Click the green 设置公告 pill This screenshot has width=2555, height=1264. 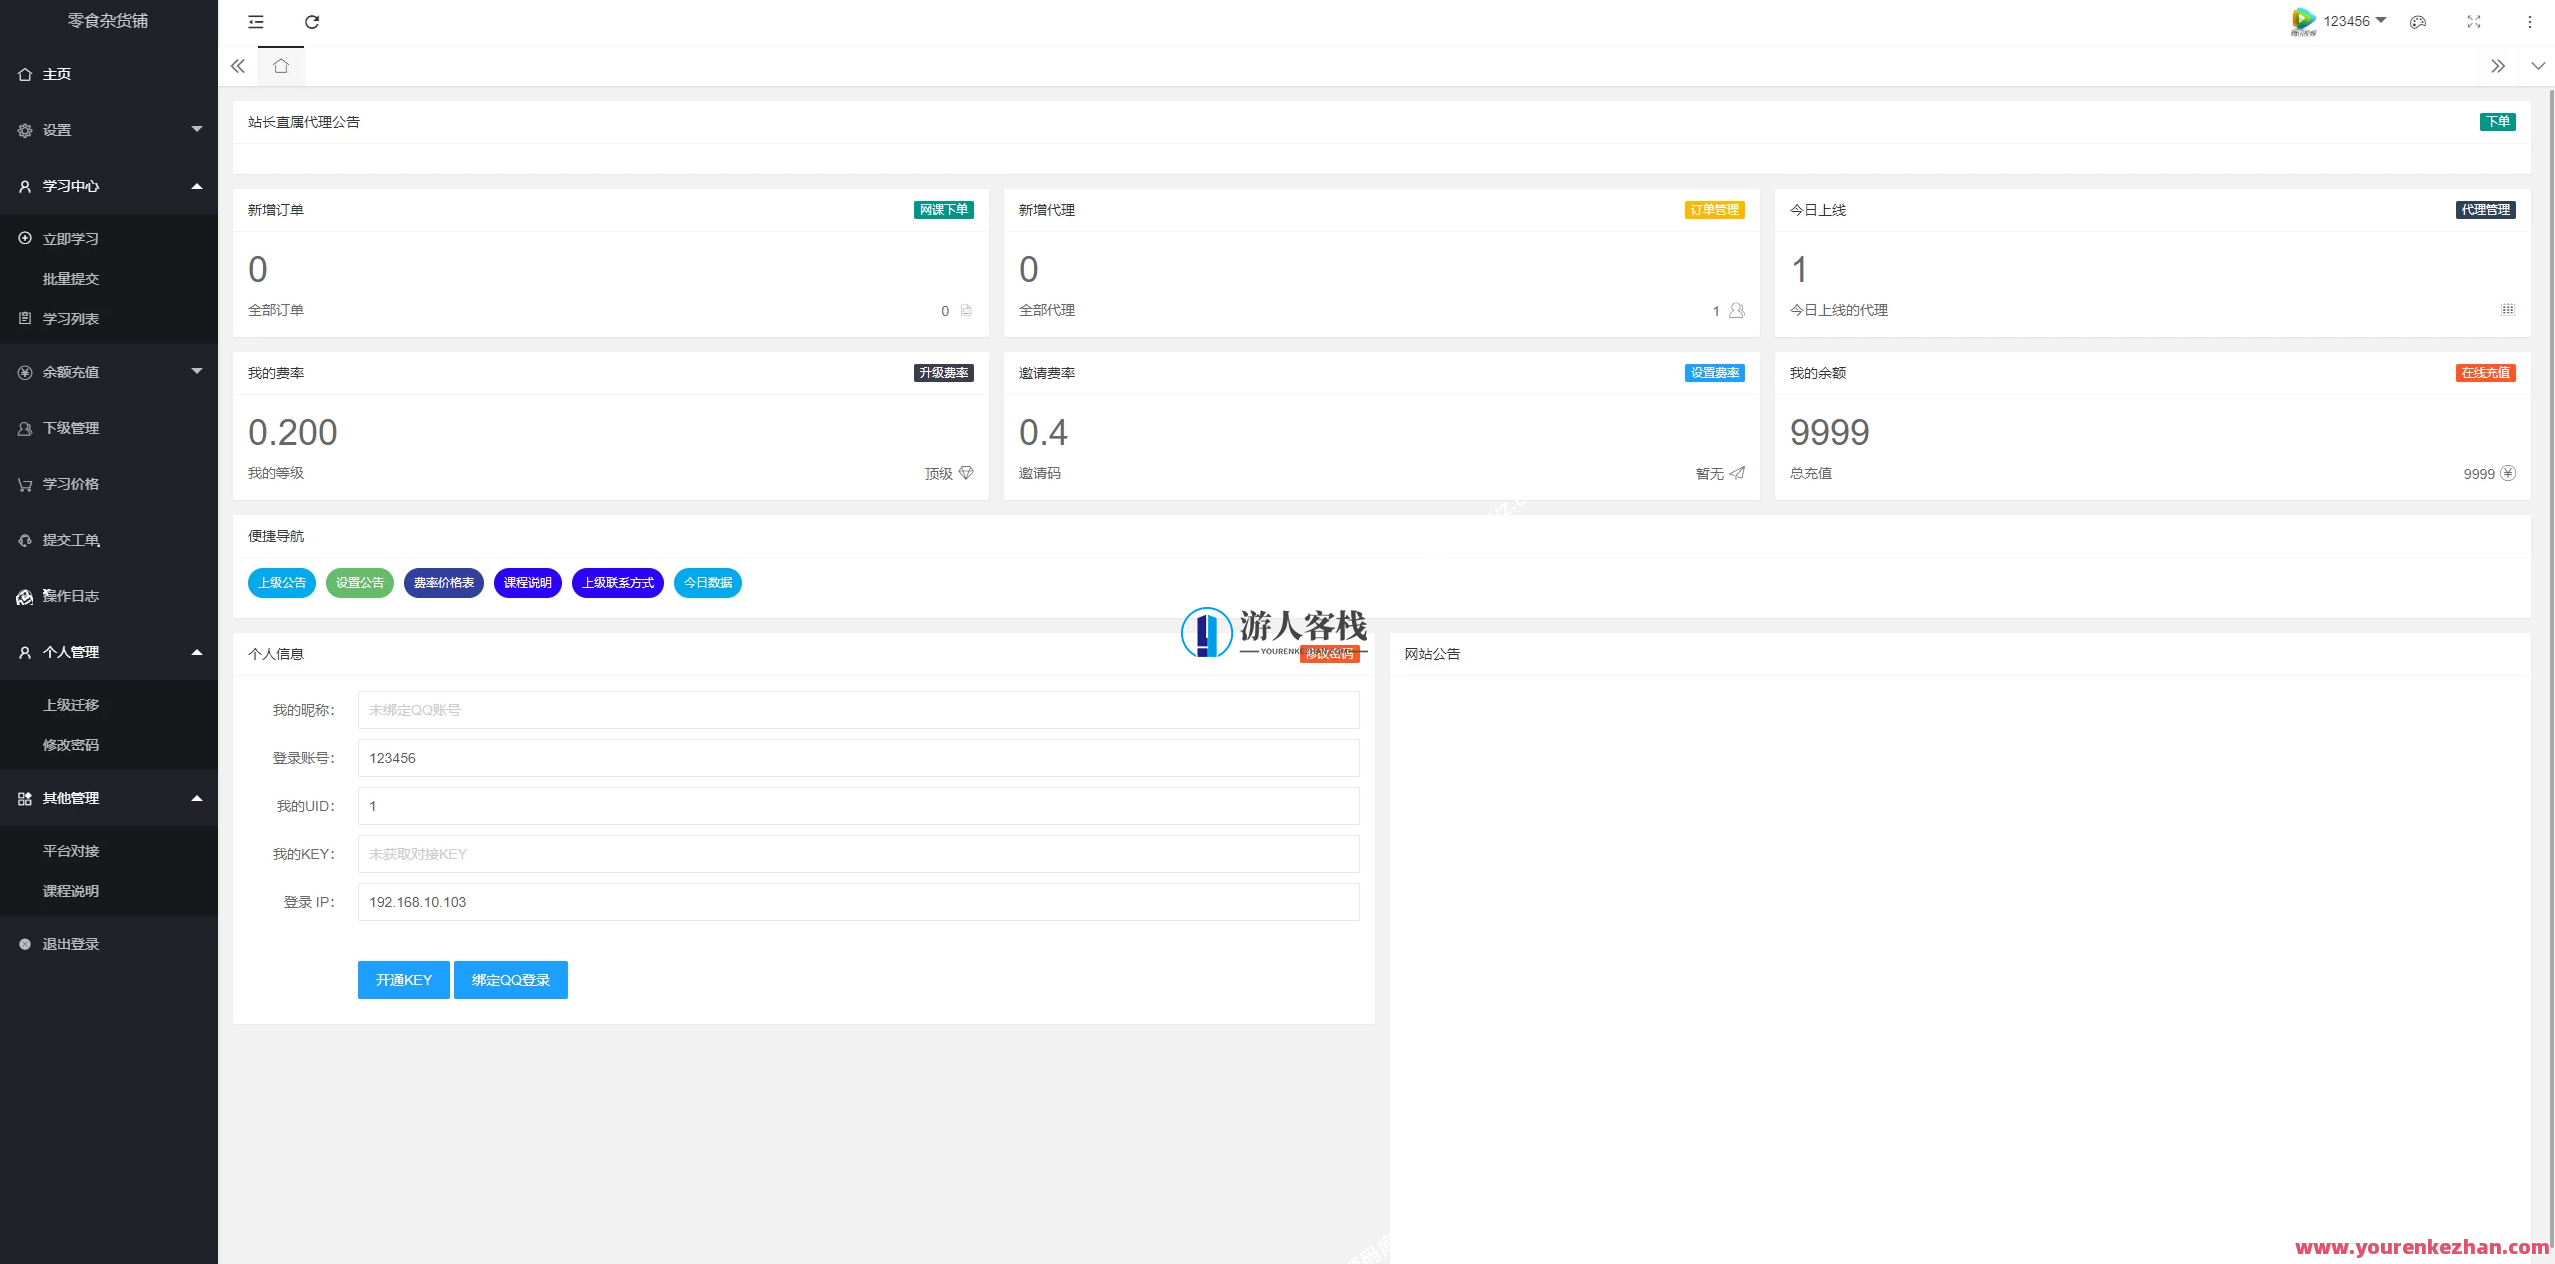(360, 583)
